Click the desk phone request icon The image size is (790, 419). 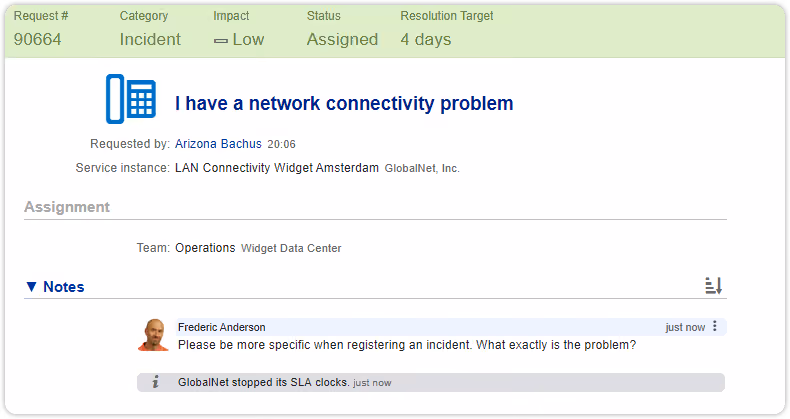130,99
